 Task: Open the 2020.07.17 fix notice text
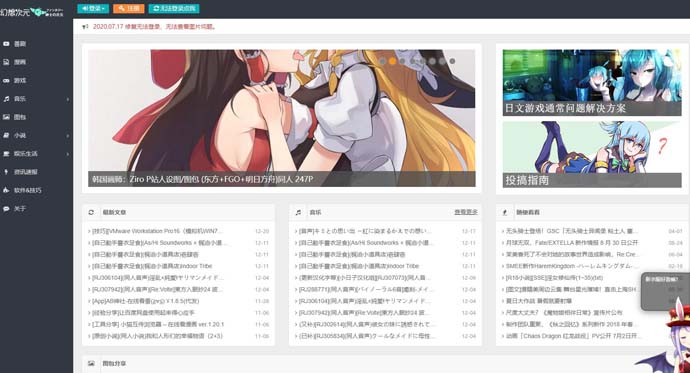pos(154,27)
